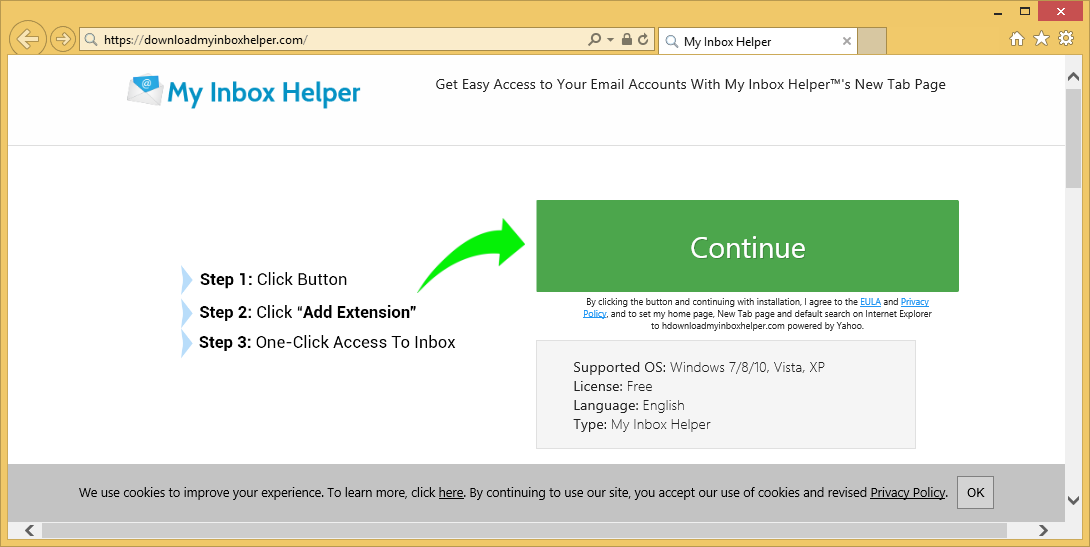1090x547 pixels.
Task: Click the 'License: Free' text
Action: (x=612, y=386)
